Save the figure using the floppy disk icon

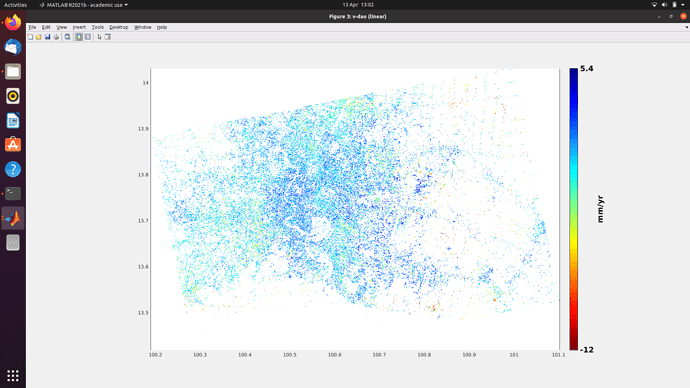(x=48, y=37)
